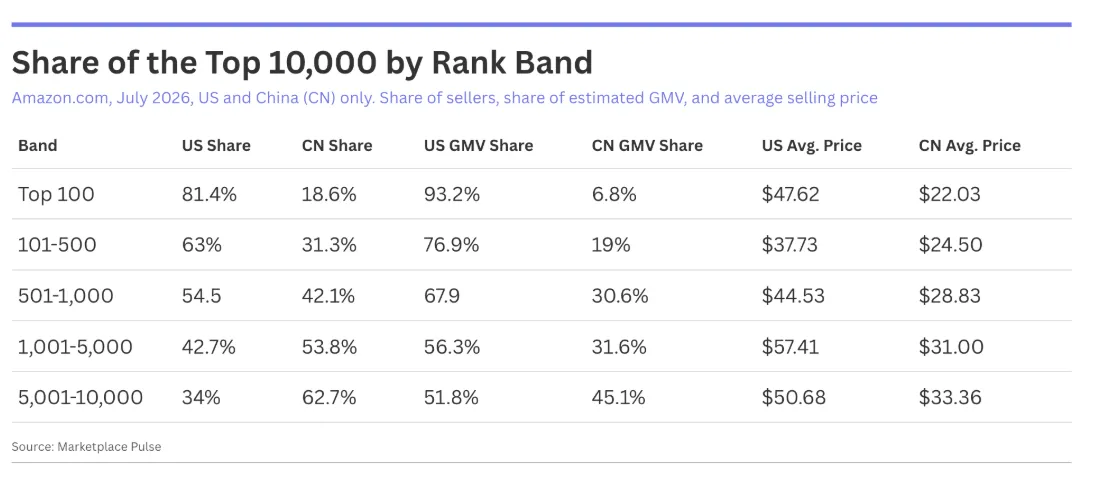Click the 'Source: Marketplace Pulse' text
The height and width of the screenshot is (488, 1094).
point(87,446)
